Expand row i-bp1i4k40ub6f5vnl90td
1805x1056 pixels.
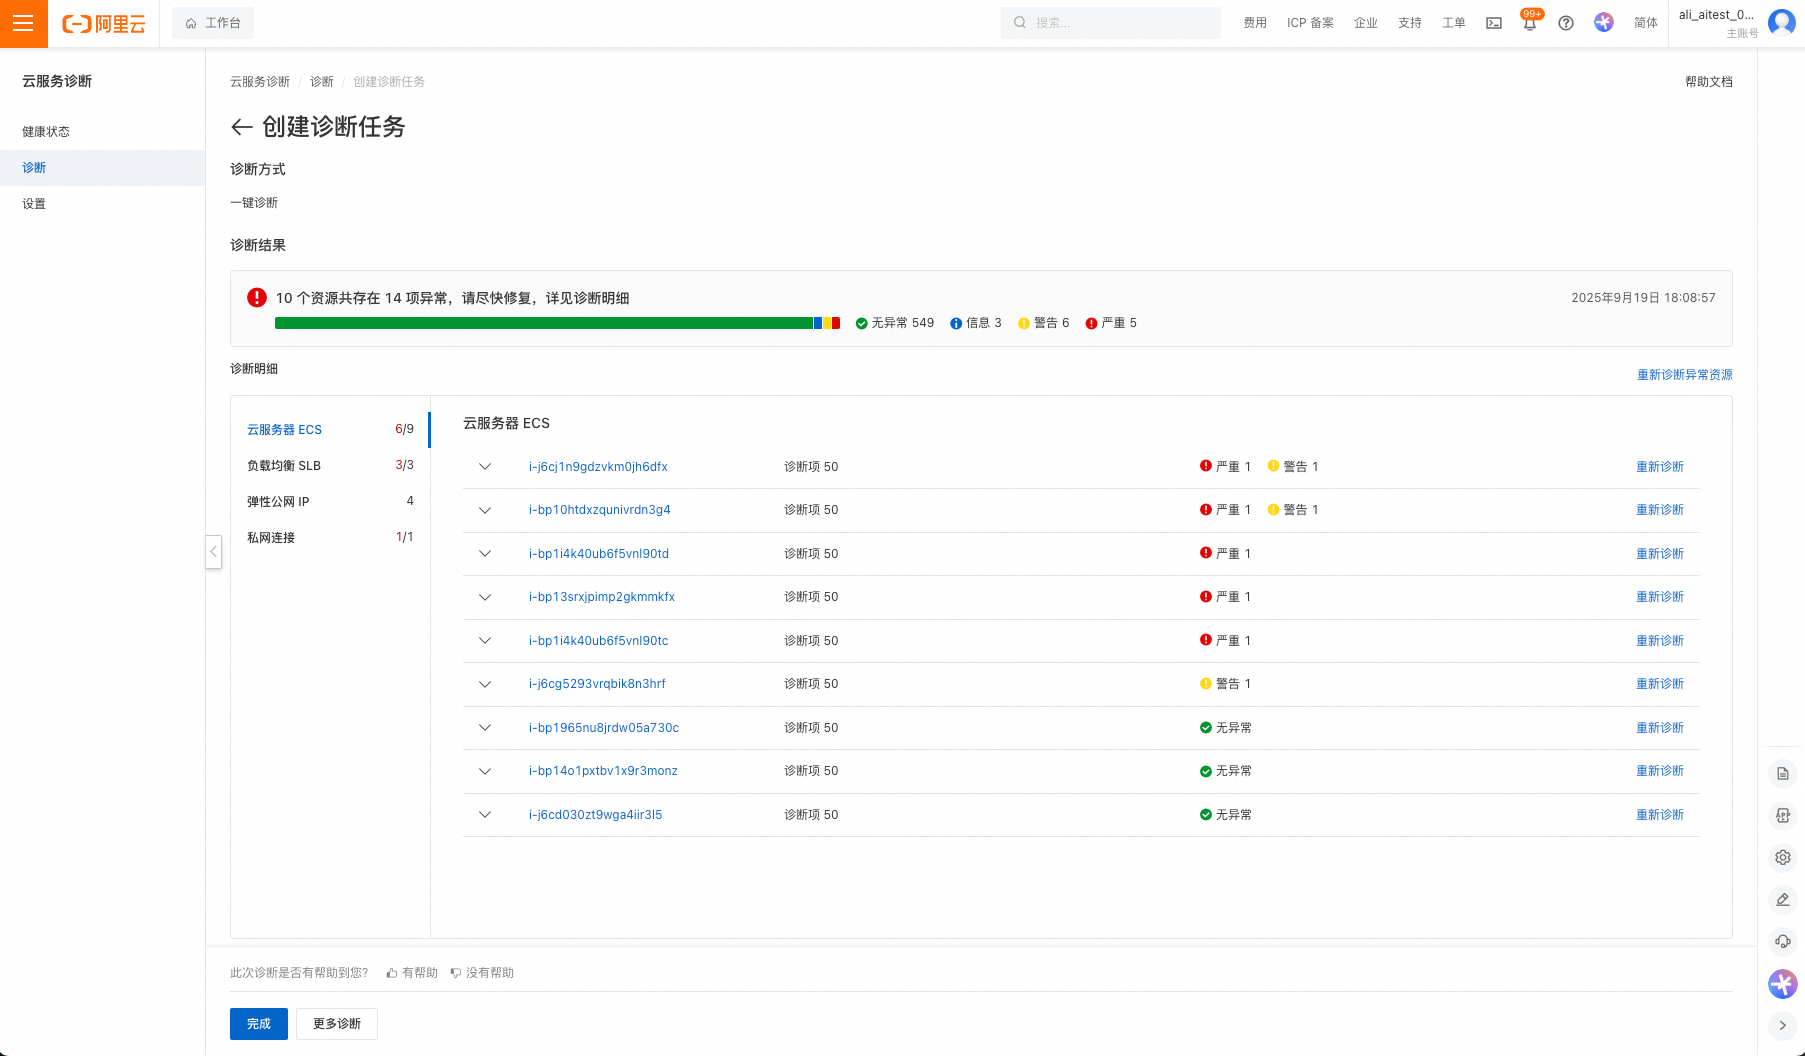[485, 554]
